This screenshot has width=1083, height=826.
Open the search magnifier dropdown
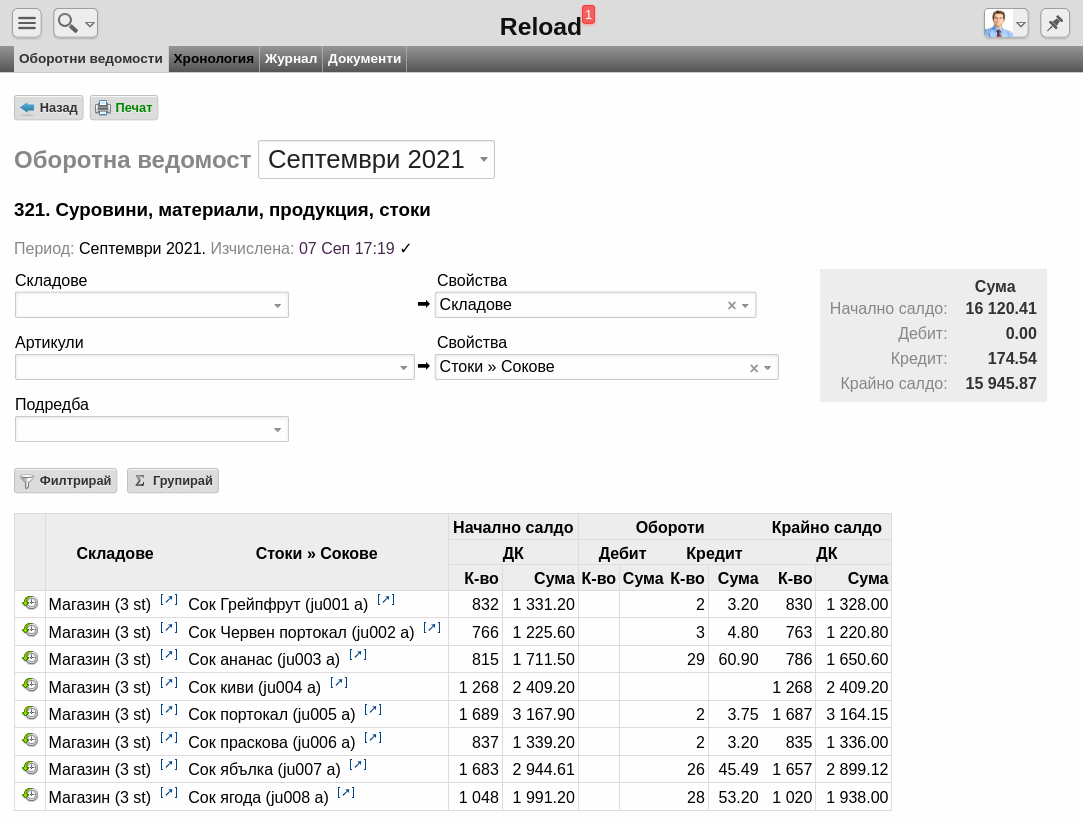(75, 23)
